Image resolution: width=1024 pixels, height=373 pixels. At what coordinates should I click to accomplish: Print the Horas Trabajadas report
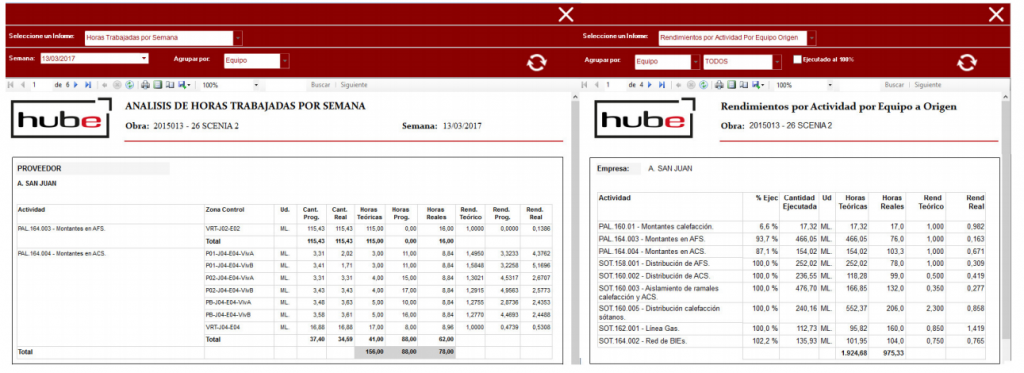point(146,85)
